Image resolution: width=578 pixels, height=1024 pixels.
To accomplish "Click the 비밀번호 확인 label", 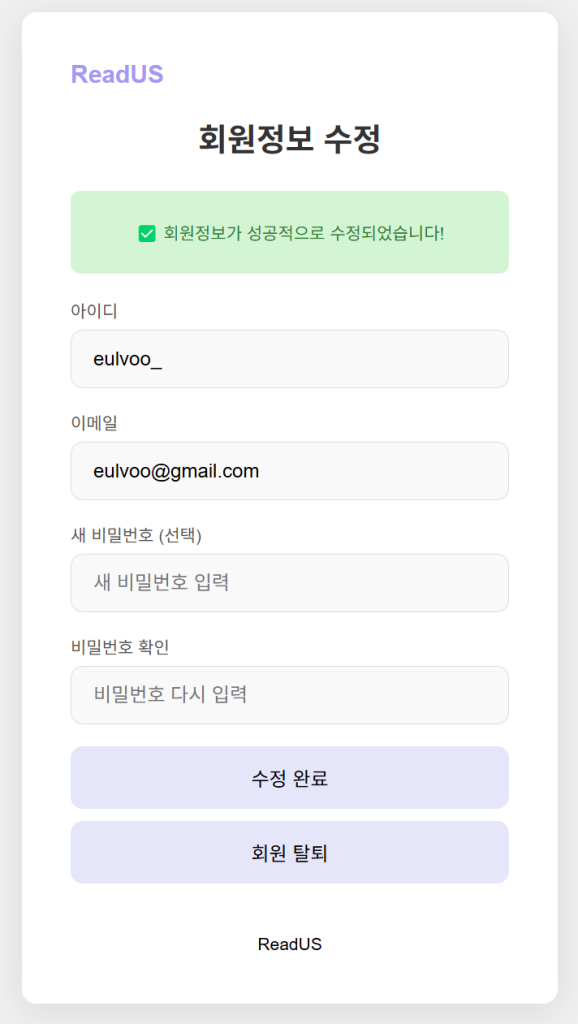I will pos(120,648).
